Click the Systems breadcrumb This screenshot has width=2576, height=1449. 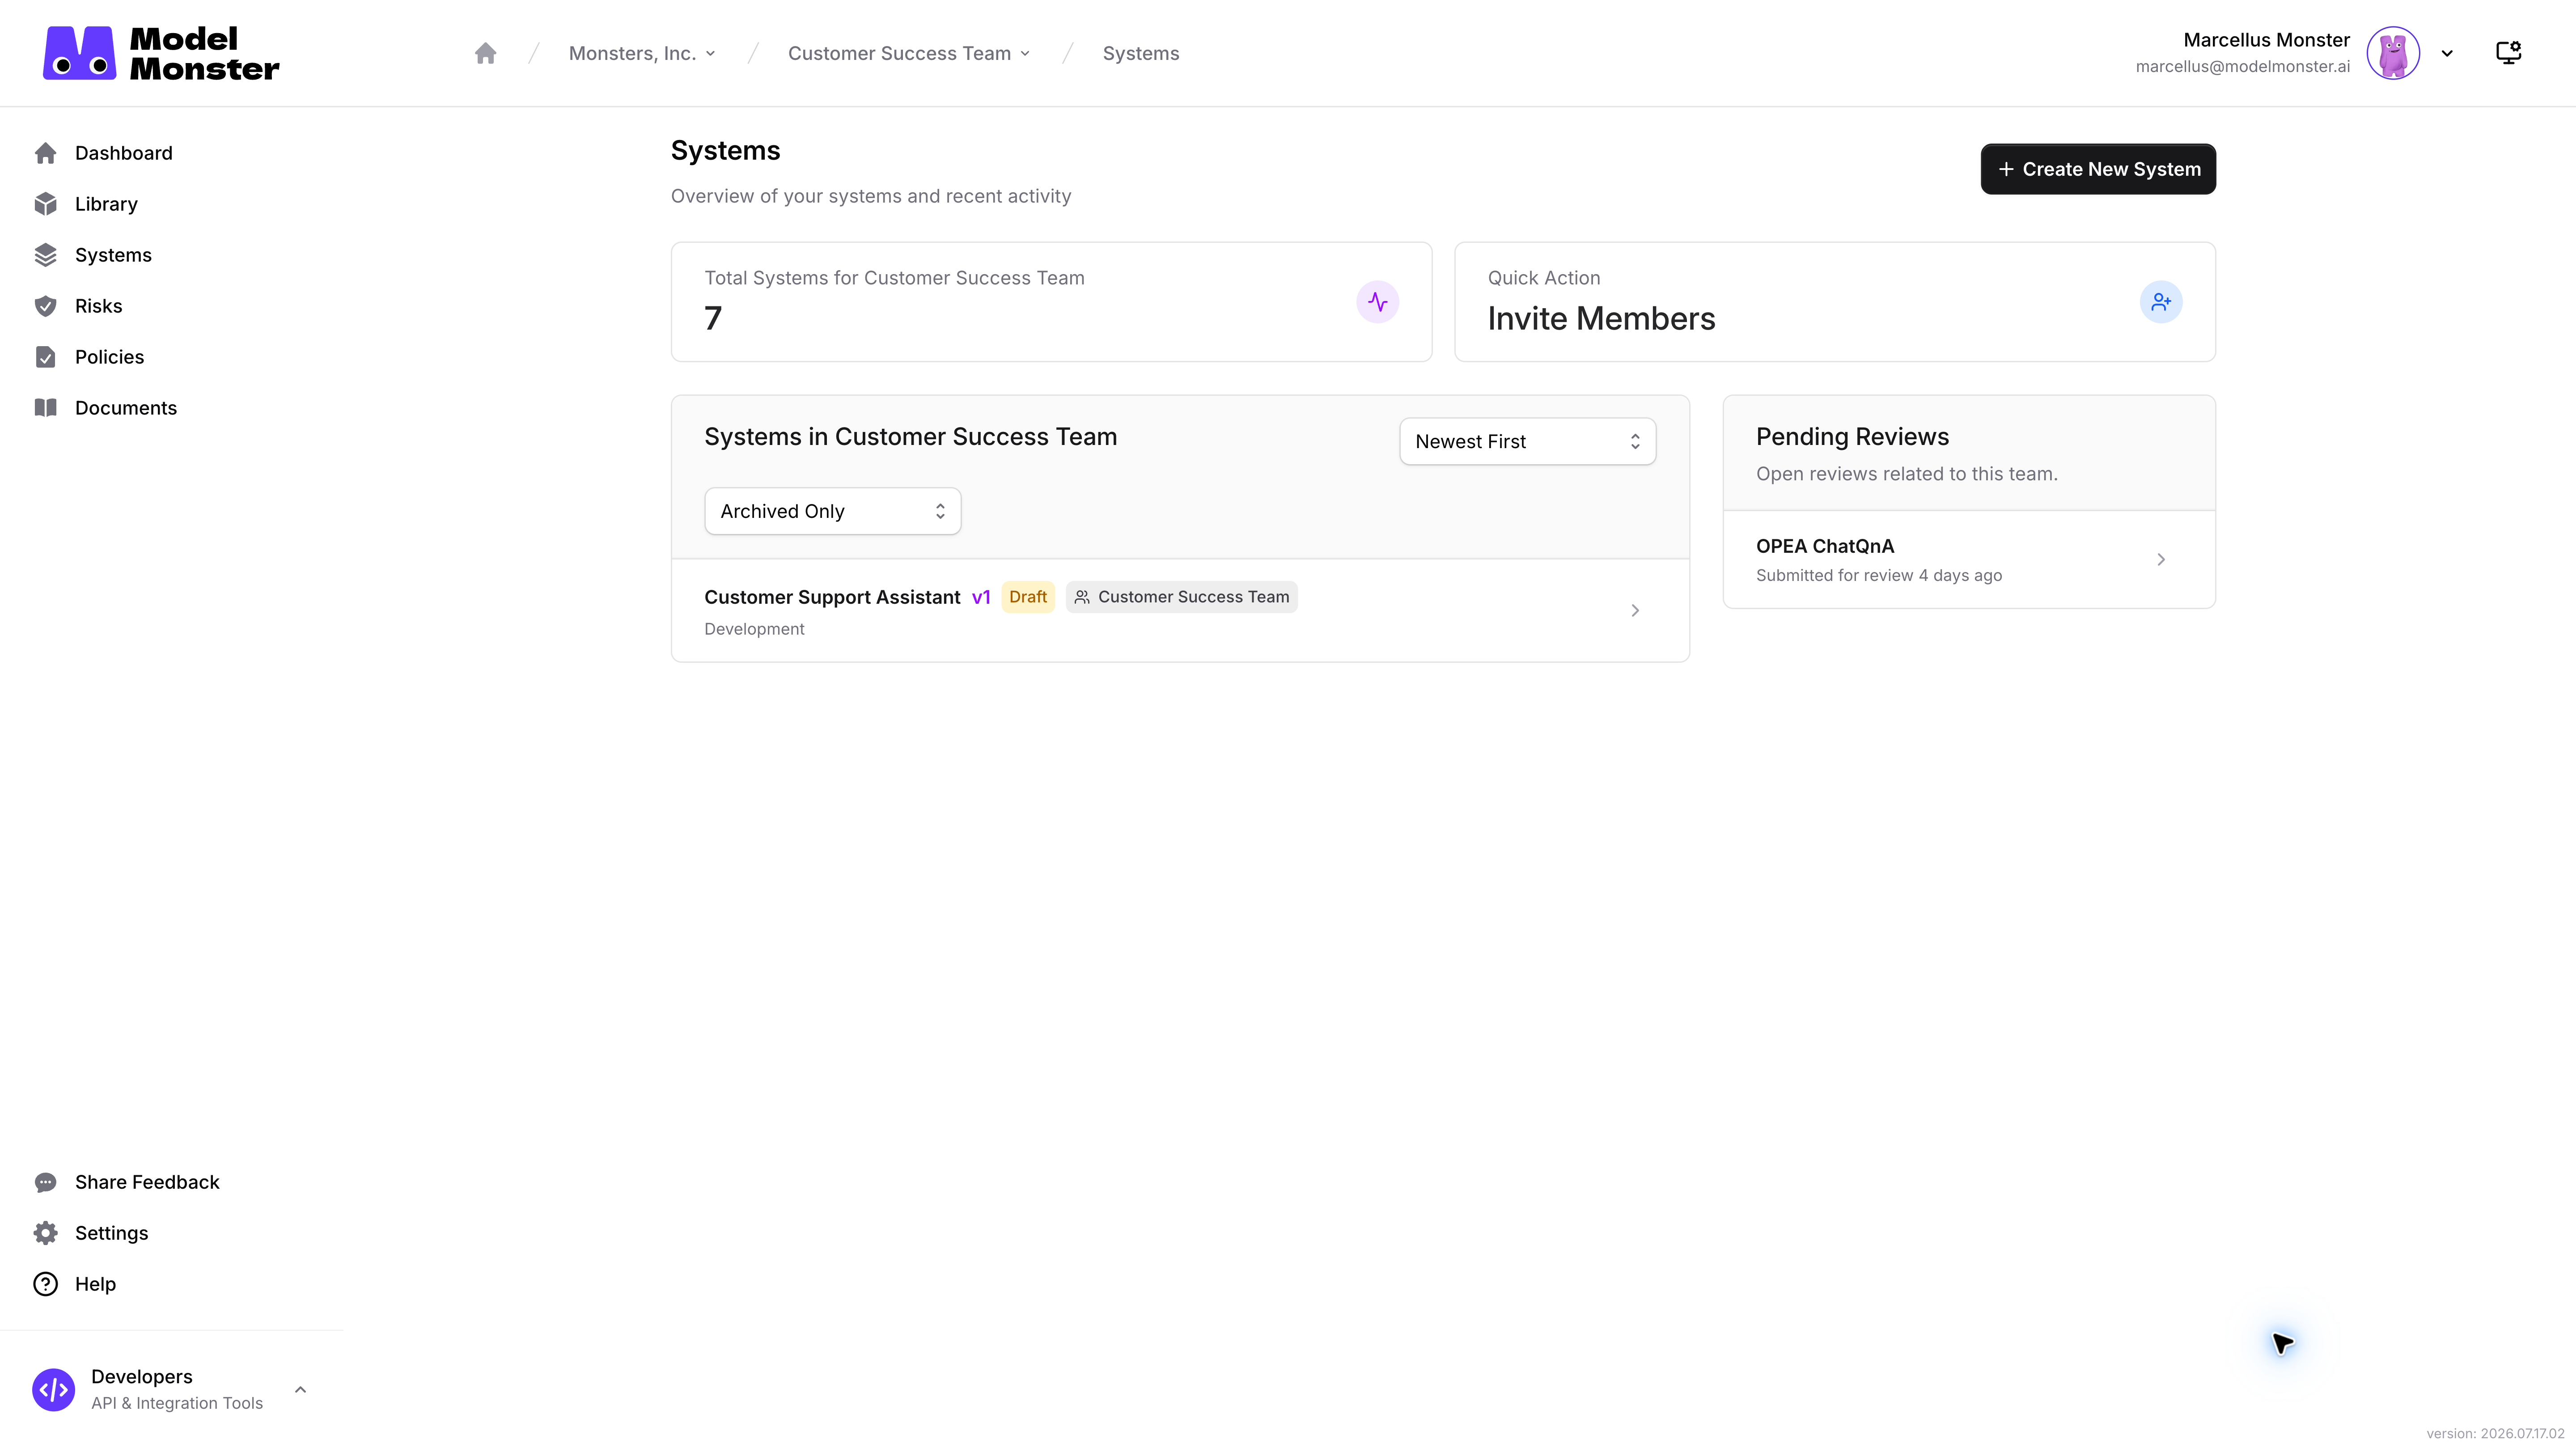click(x=1140, y=53)
